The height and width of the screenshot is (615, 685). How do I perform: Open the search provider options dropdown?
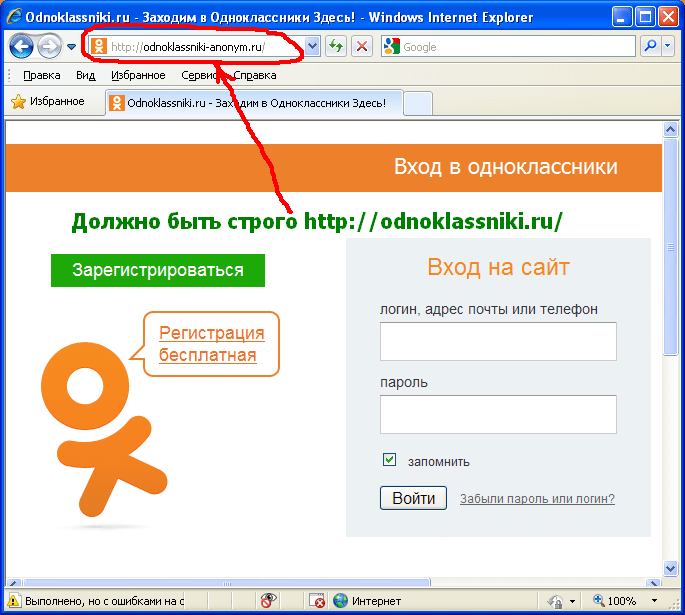click(667, 46)
